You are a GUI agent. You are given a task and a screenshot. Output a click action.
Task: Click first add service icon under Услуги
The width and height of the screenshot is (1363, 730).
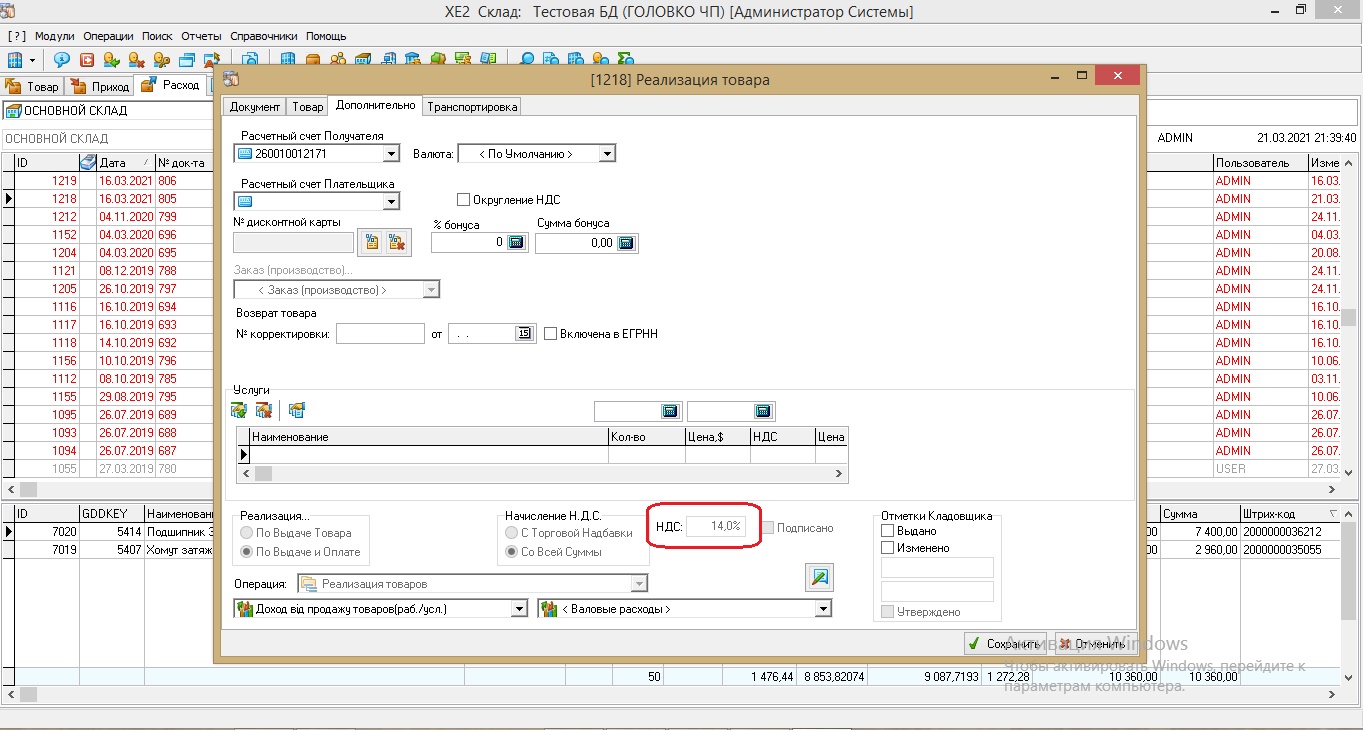(239, 410)
